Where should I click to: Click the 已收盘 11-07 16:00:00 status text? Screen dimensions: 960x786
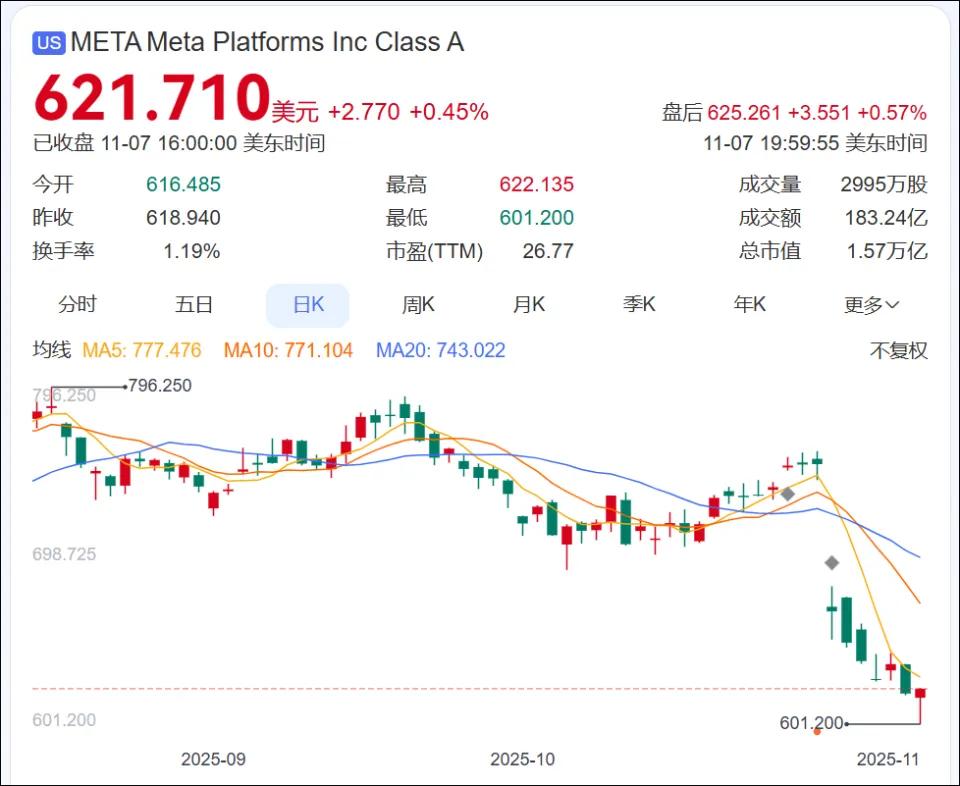[x=178, y=143]
